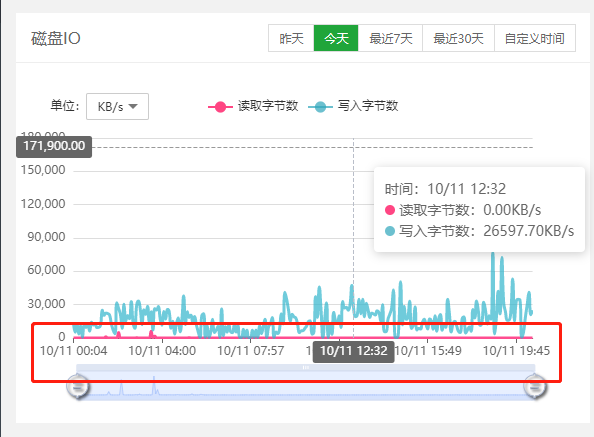Open the 最近7天 time range

[x=390, y=38]
